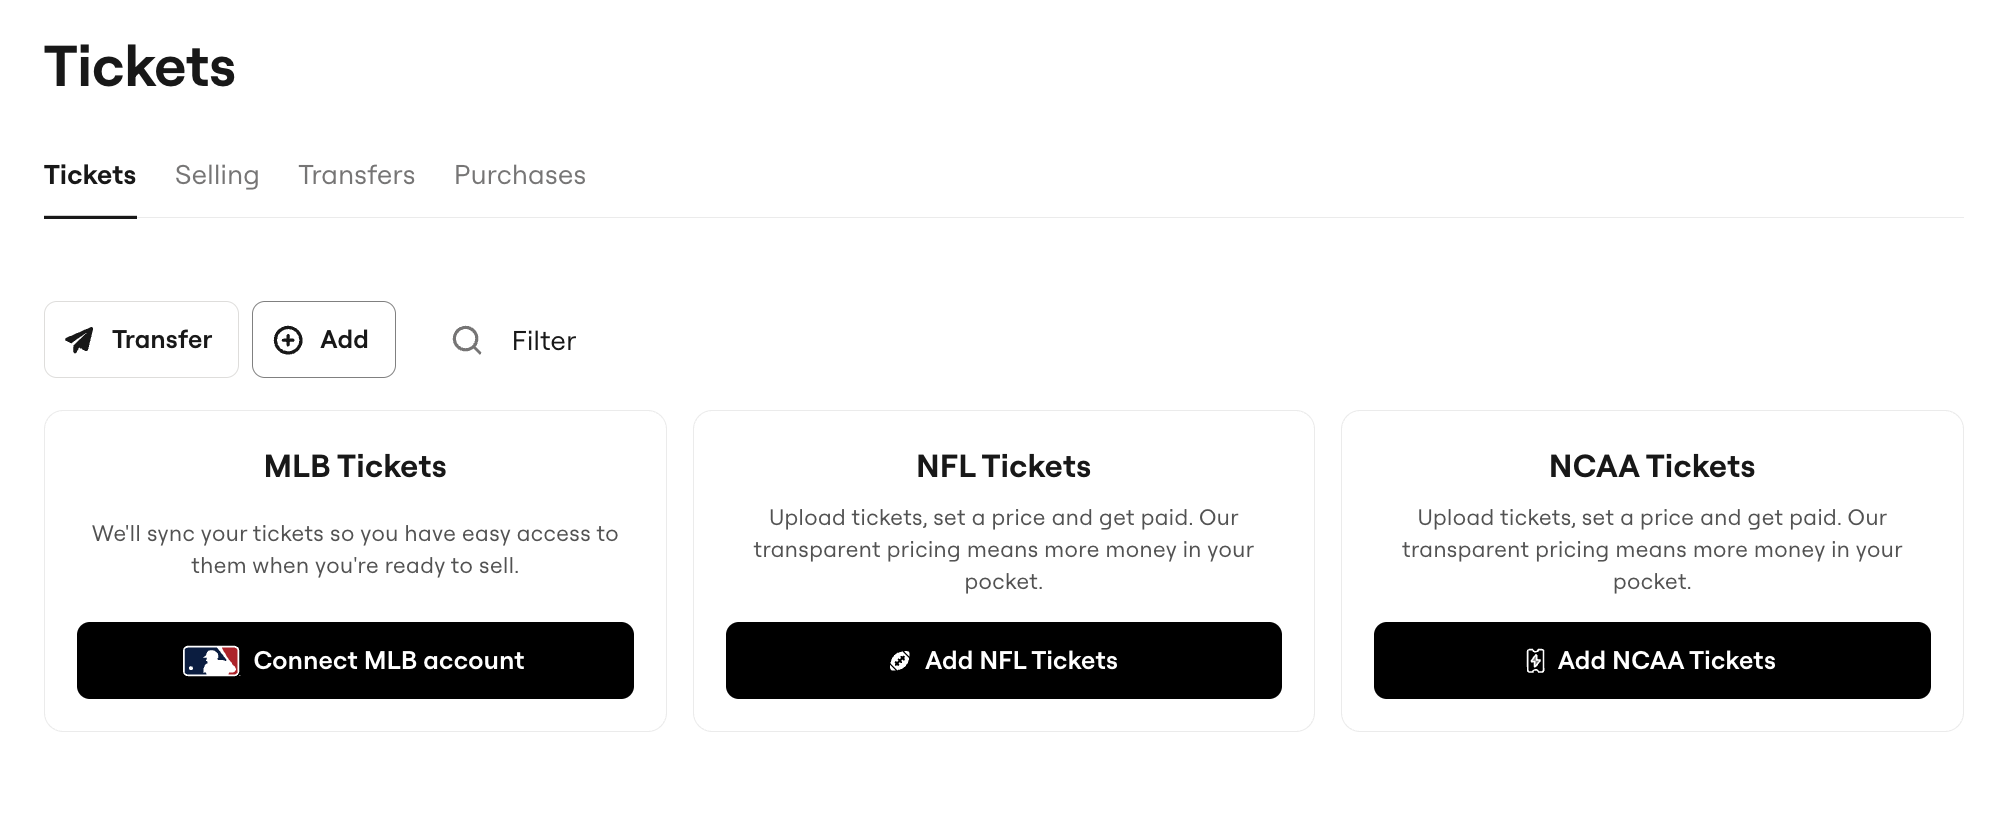Switch to the Selling tab
The image size is (1992, 824).
click(x=217, y=175)
